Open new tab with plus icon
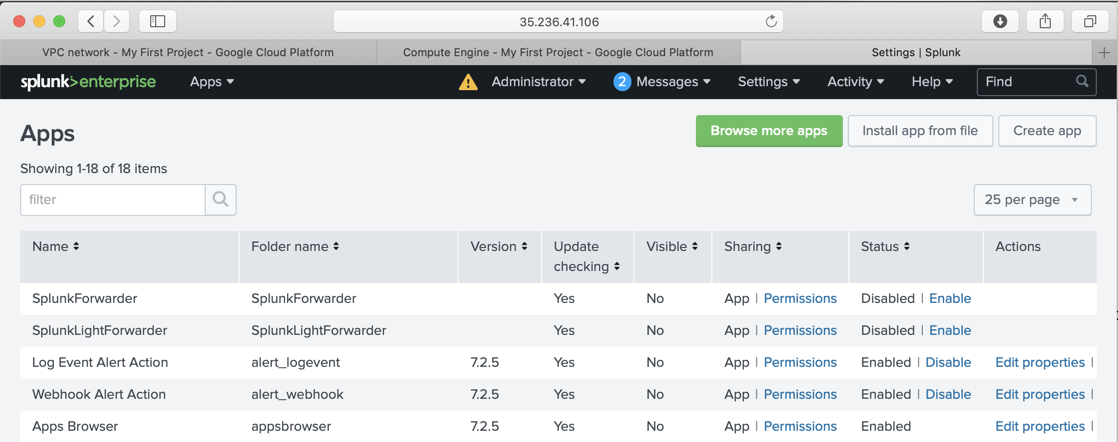Viewport: 1118px width, 442px height. (1104, 52)
